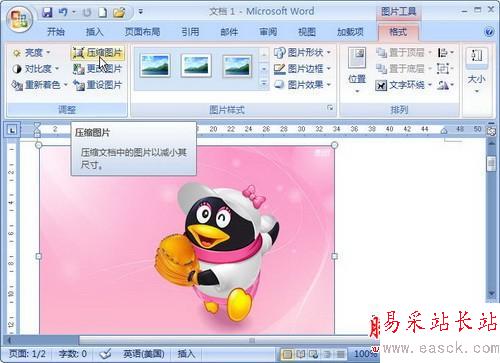Click 置于顶层 bring to front
Screen dimensions: 500x363
click(x=403, y=53)
